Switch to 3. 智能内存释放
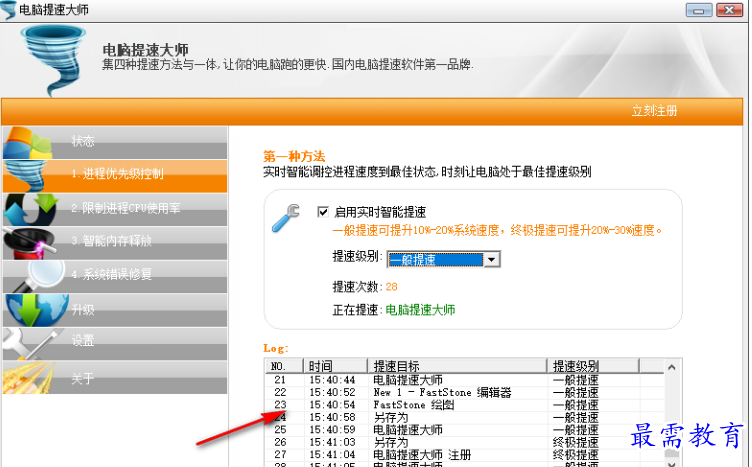This screenshot has height=467, width=752. point(115,243)
